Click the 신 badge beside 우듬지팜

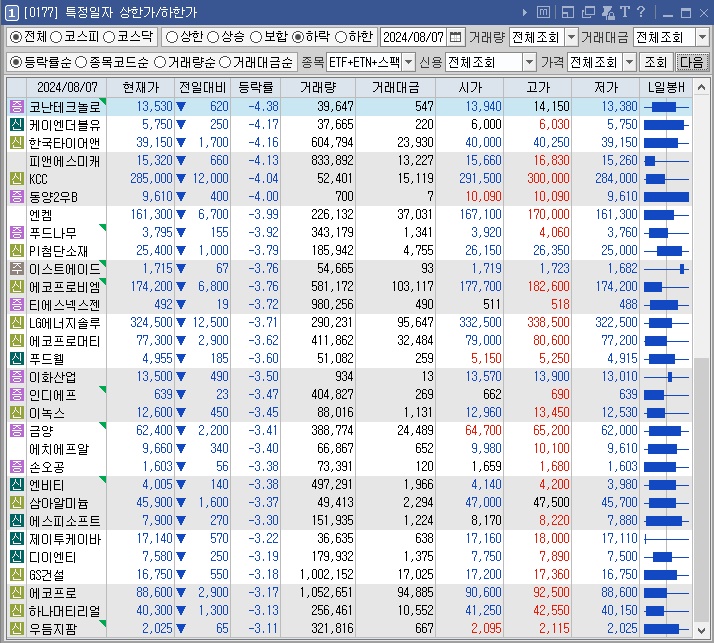click(17, 628)
